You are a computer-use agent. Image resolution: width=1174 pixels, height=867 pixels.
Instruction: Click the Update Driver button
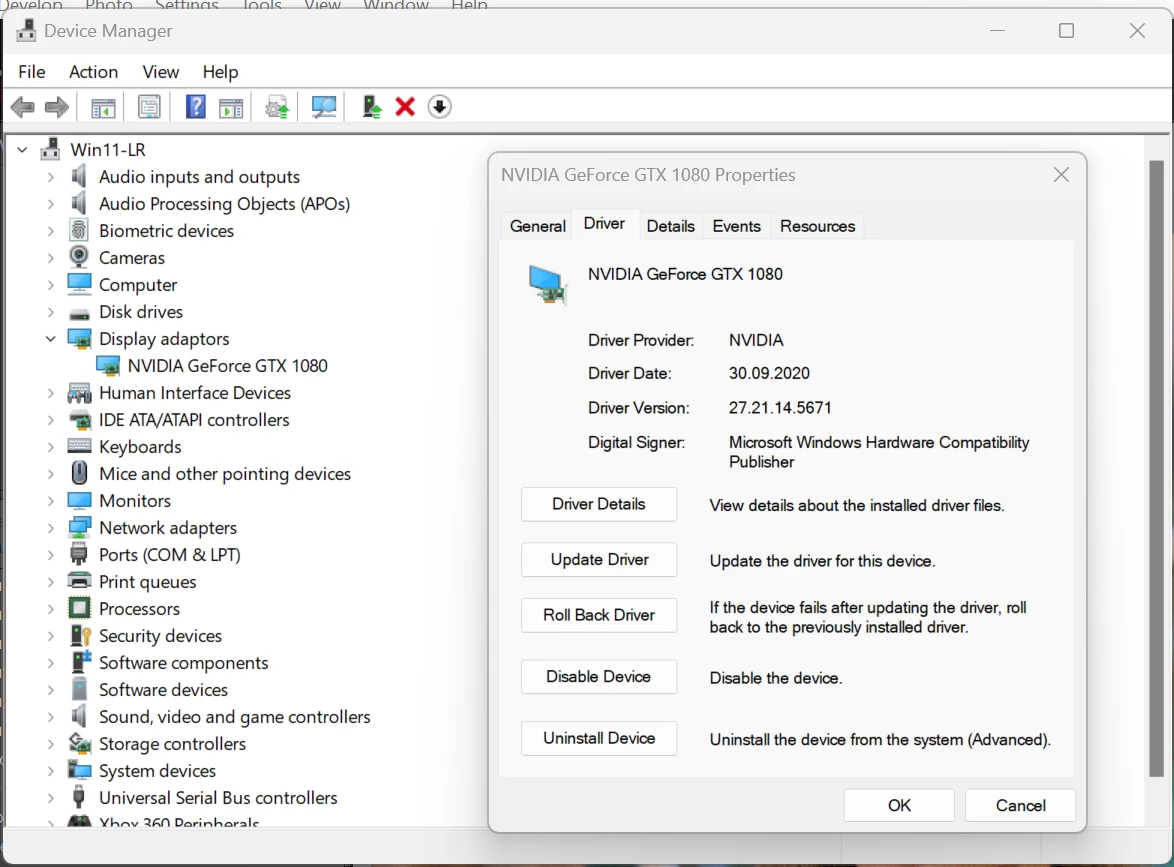pos(599,559)
